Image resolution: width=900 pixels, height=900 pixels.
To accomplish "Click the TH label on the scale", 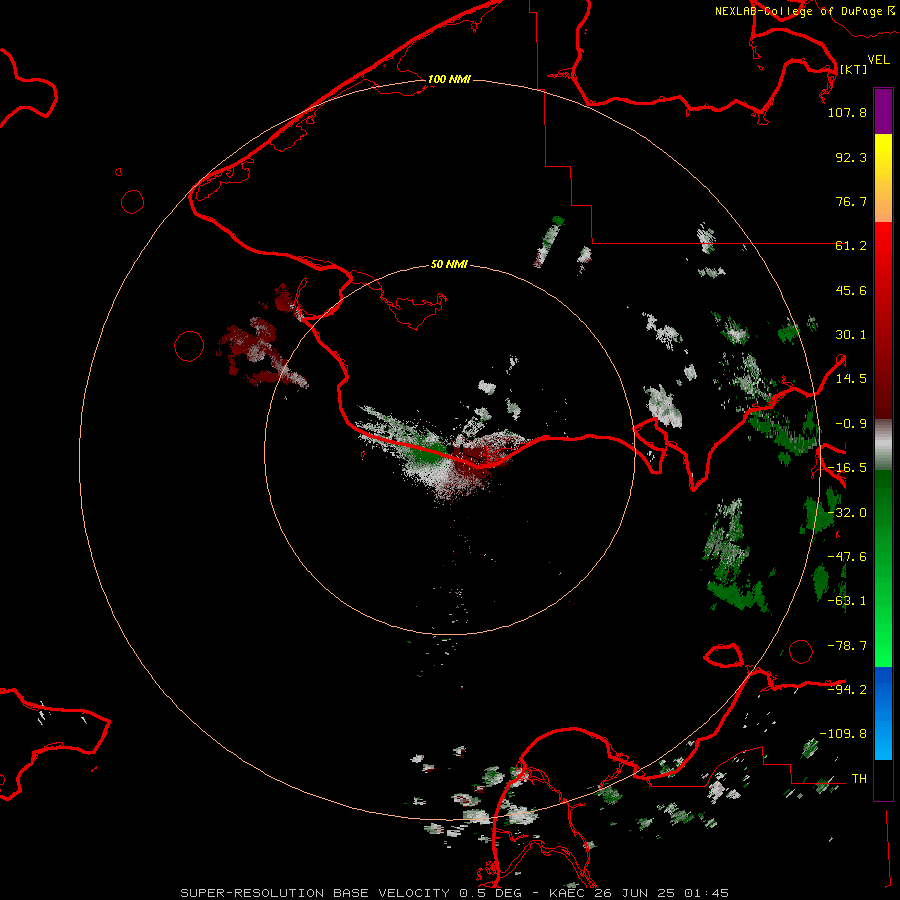I will click(859, 778).
